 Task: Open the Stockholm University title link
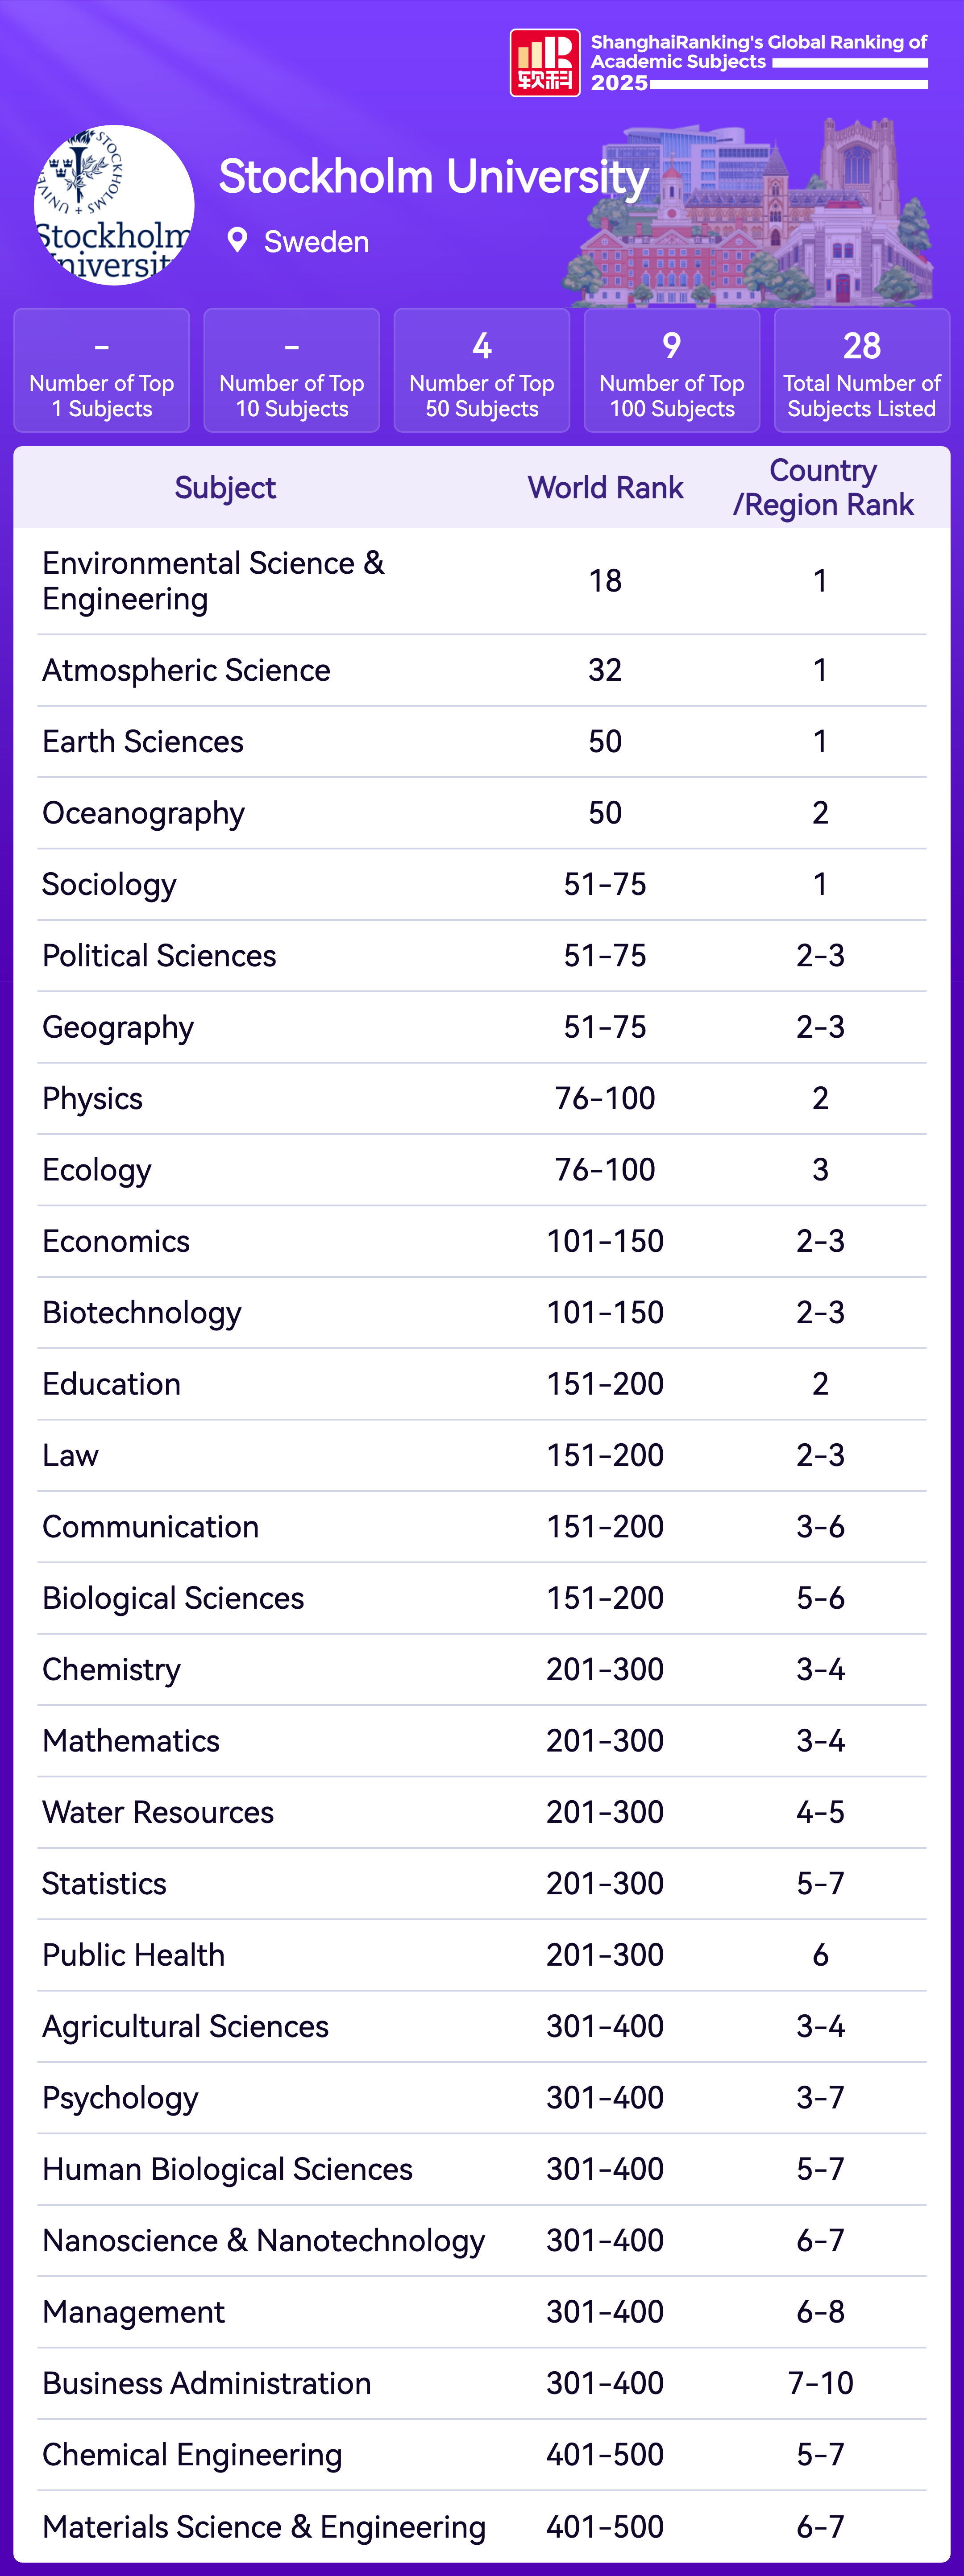[433, 177]
